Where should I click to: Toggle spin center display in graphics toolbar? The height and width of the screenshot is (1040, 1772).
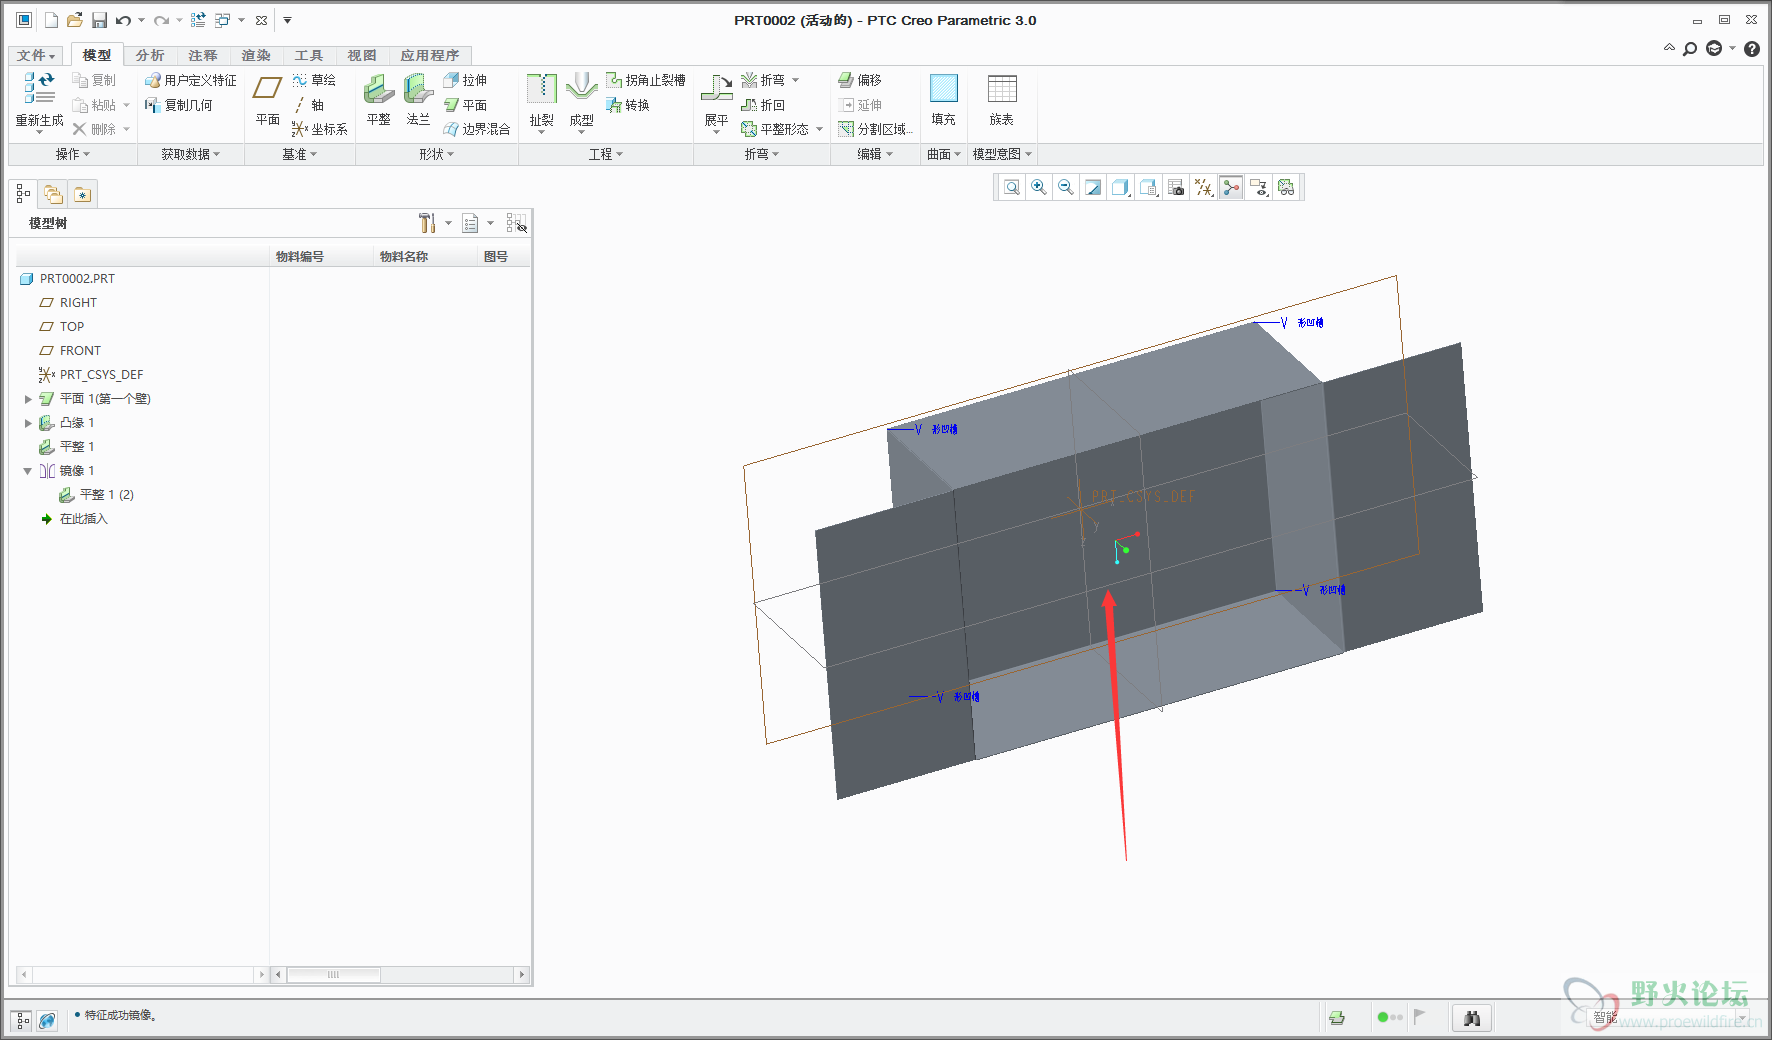pos(1231,187)
